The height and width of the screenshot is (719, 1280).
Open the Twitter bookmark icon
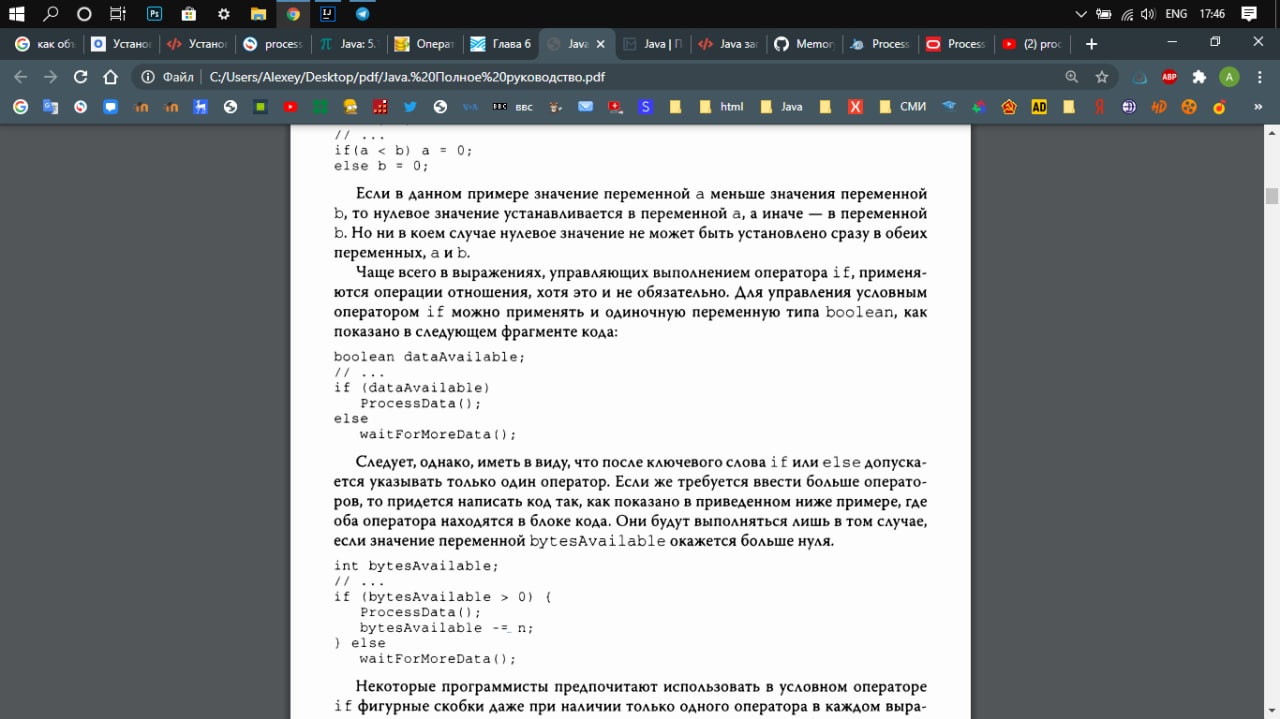pyautogui.click(x=410, y=107)
